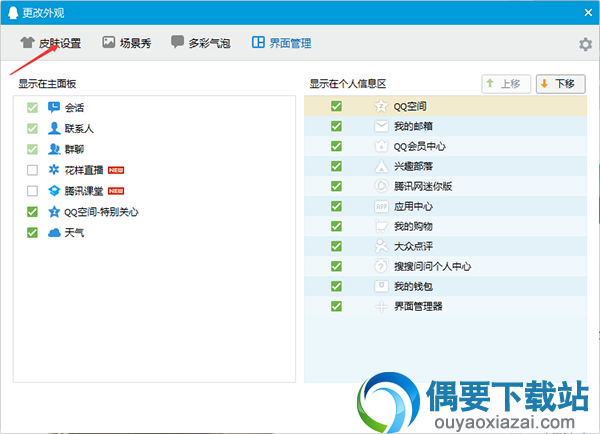
Task: Uncheck QQ空间-特别关心 checkbox
Action: click(33, 212)
